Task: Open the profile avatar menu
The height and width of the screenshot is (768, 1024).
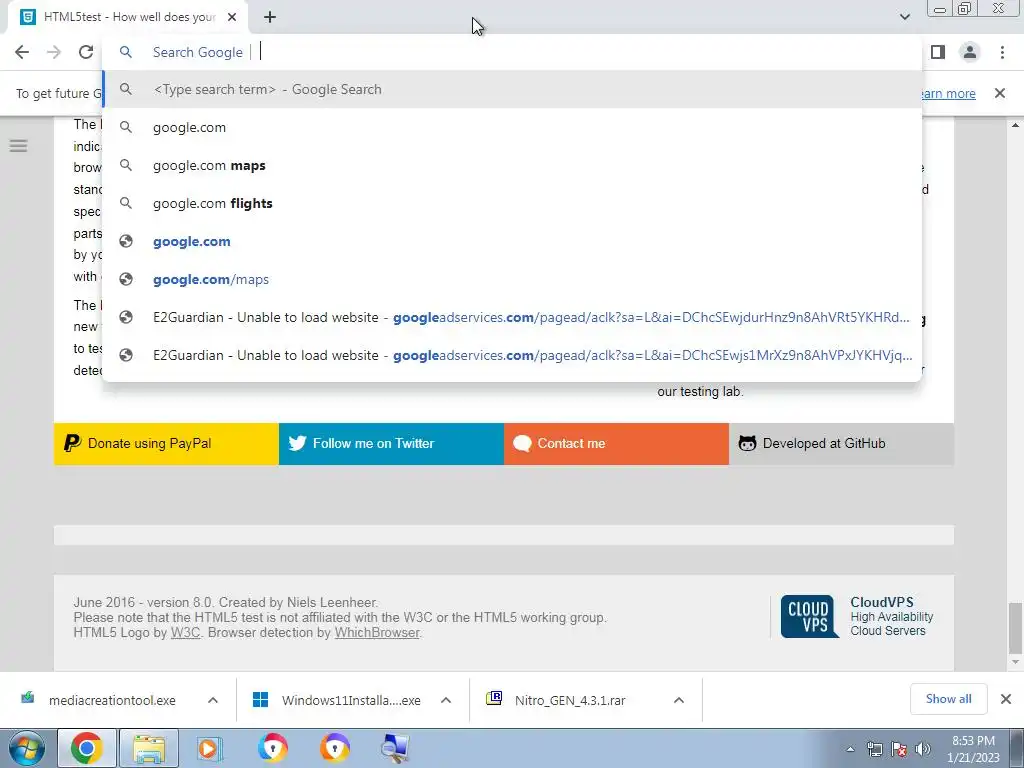Action: [970, 52]
